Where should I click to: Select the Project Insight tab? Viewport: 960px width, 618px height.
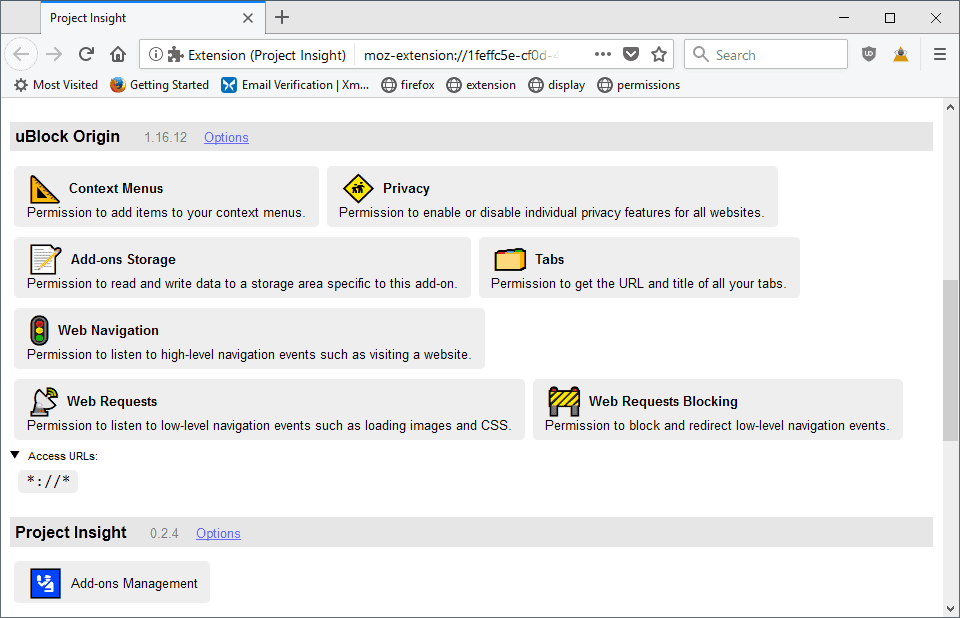153,18
